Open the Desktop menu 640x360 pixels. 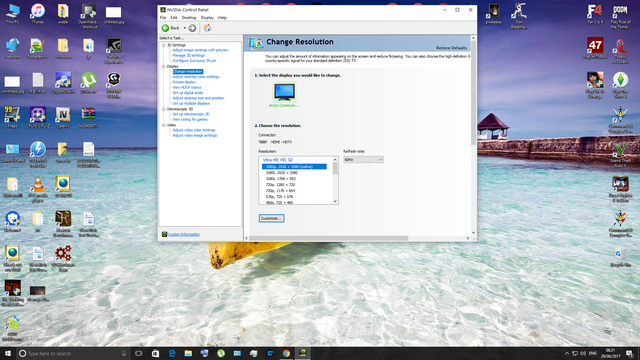(189, 18)
